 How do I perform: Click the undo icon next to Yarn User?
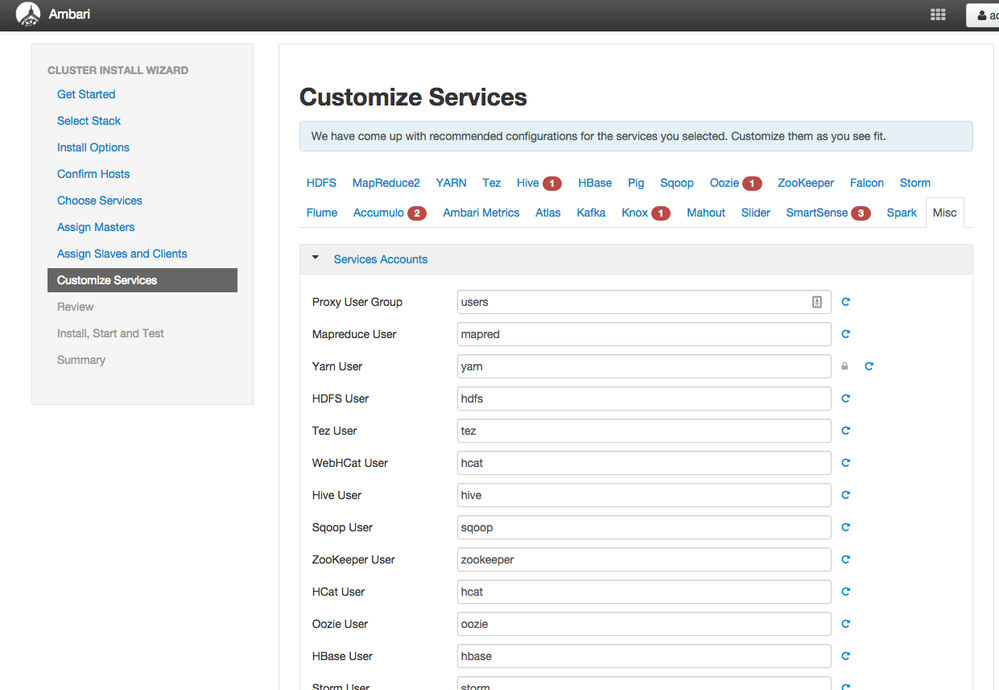(868, 366)
